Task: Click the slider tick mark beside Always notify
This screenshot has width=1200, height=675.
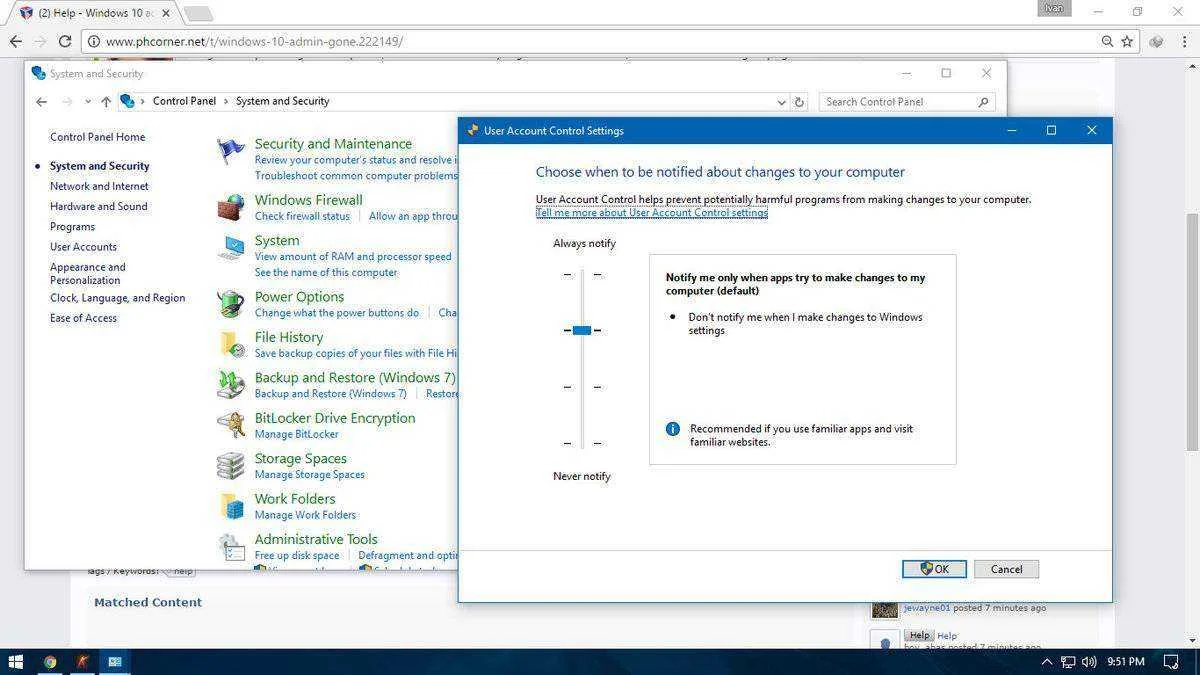Action: click(582, 274)
